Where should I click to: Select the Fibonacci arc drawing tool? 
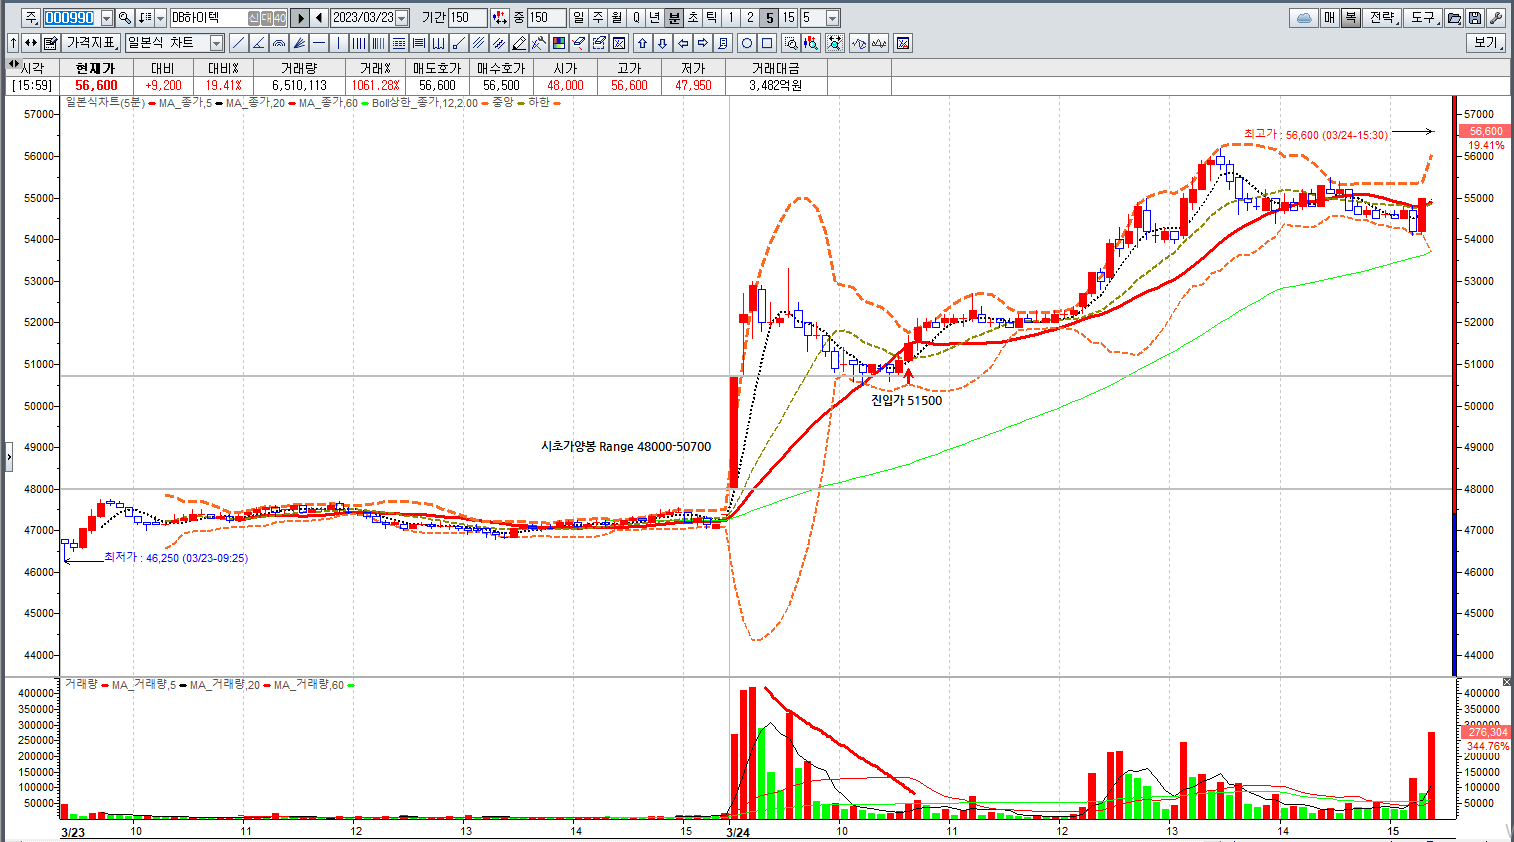278,43
